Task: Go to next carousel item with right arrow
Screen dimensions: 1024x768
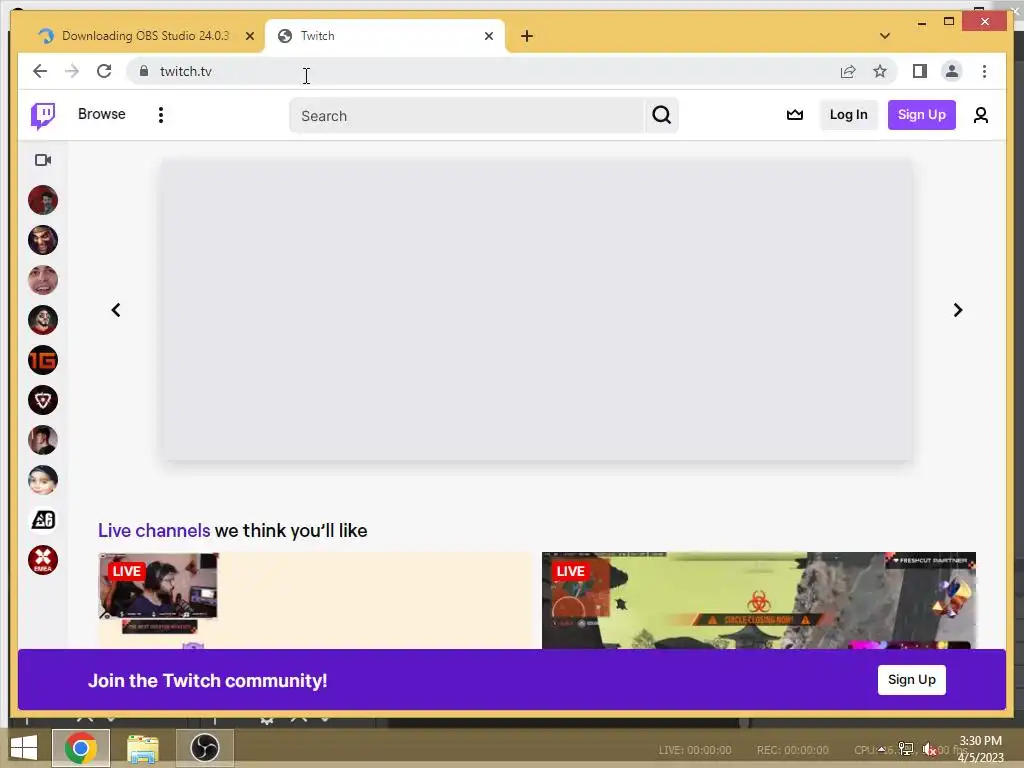Action: [957, 310]
